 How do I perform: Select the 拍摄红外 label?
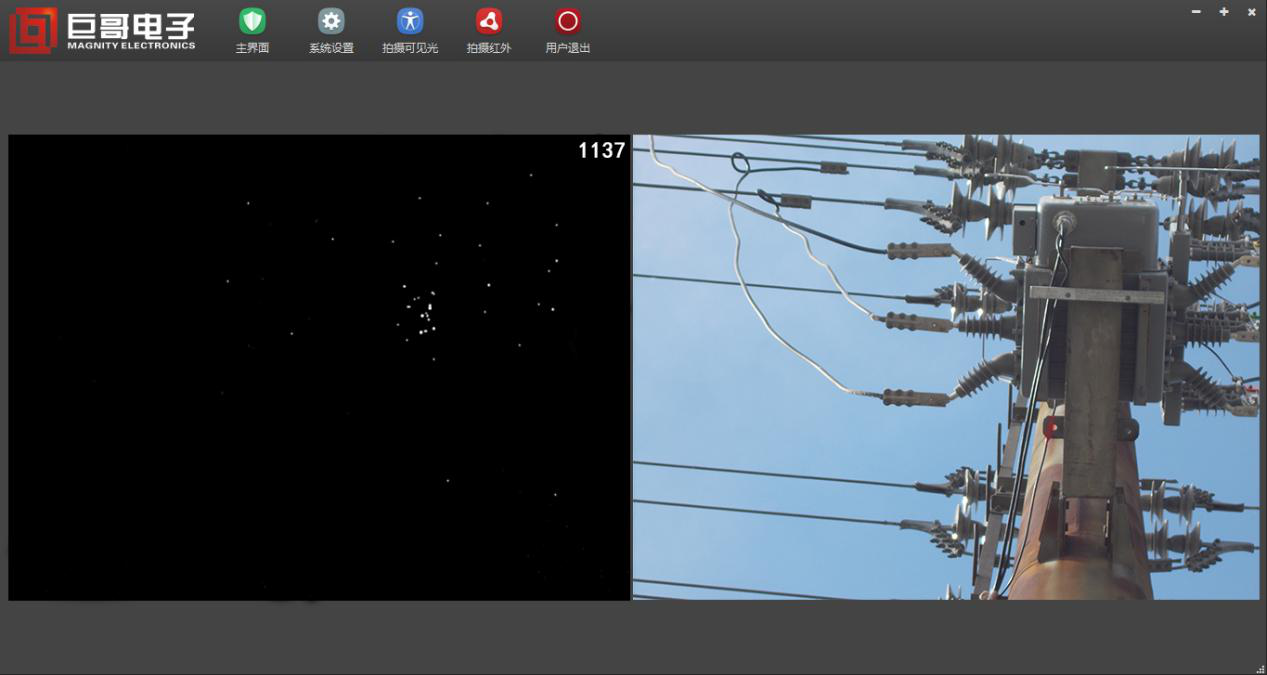(x=489, y=48)
